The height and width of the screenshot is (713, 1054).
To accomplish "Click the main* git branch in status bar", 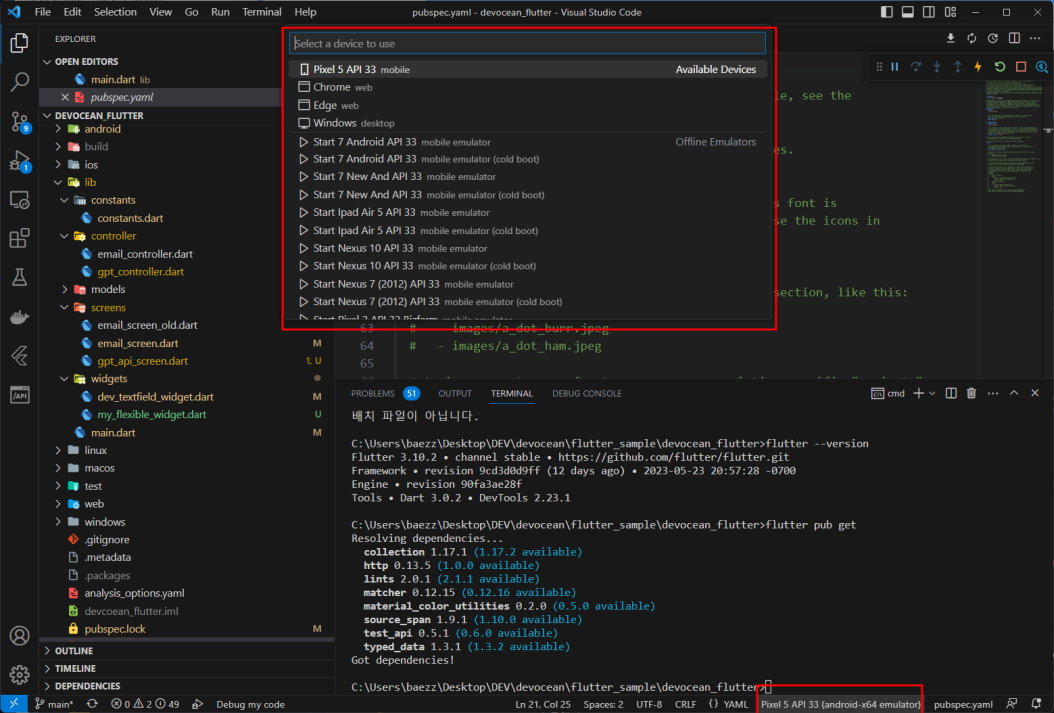I will pyautogui.click(x=54, y=704).
